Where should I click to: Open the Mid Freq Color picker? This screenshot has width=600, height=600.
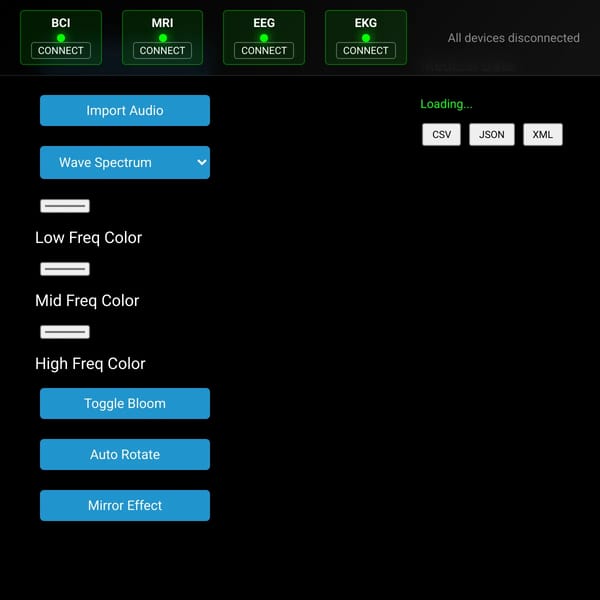click(65, 269)
